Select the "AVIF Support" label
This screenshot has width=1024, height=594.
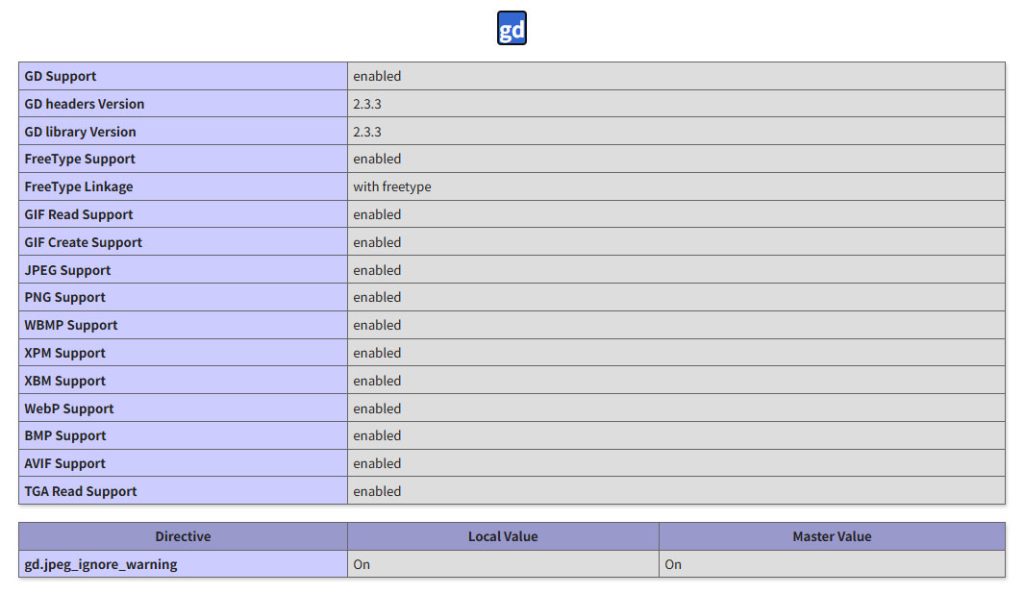point(65,464)
